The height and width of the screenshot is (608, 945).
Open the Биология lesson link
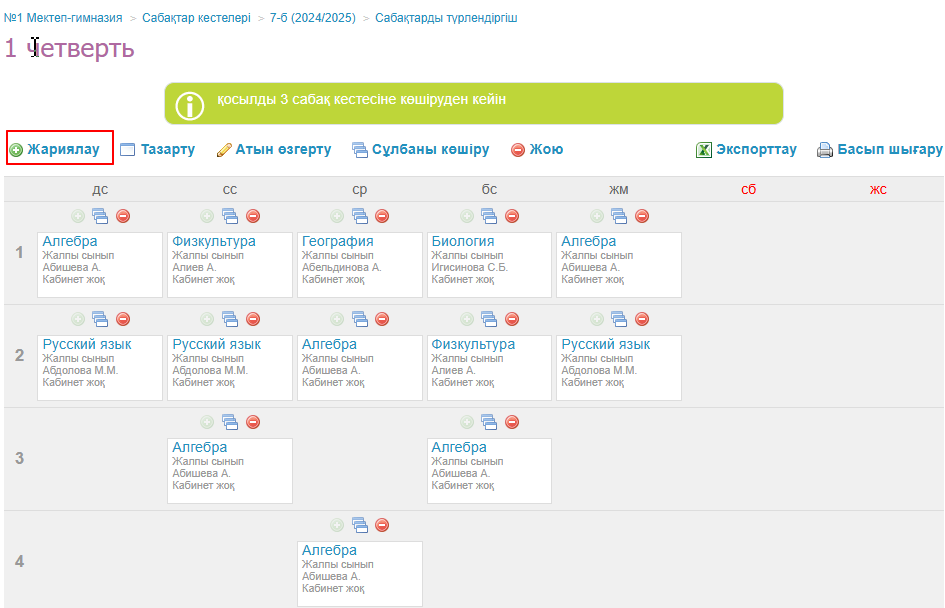[x=462, y=241]
